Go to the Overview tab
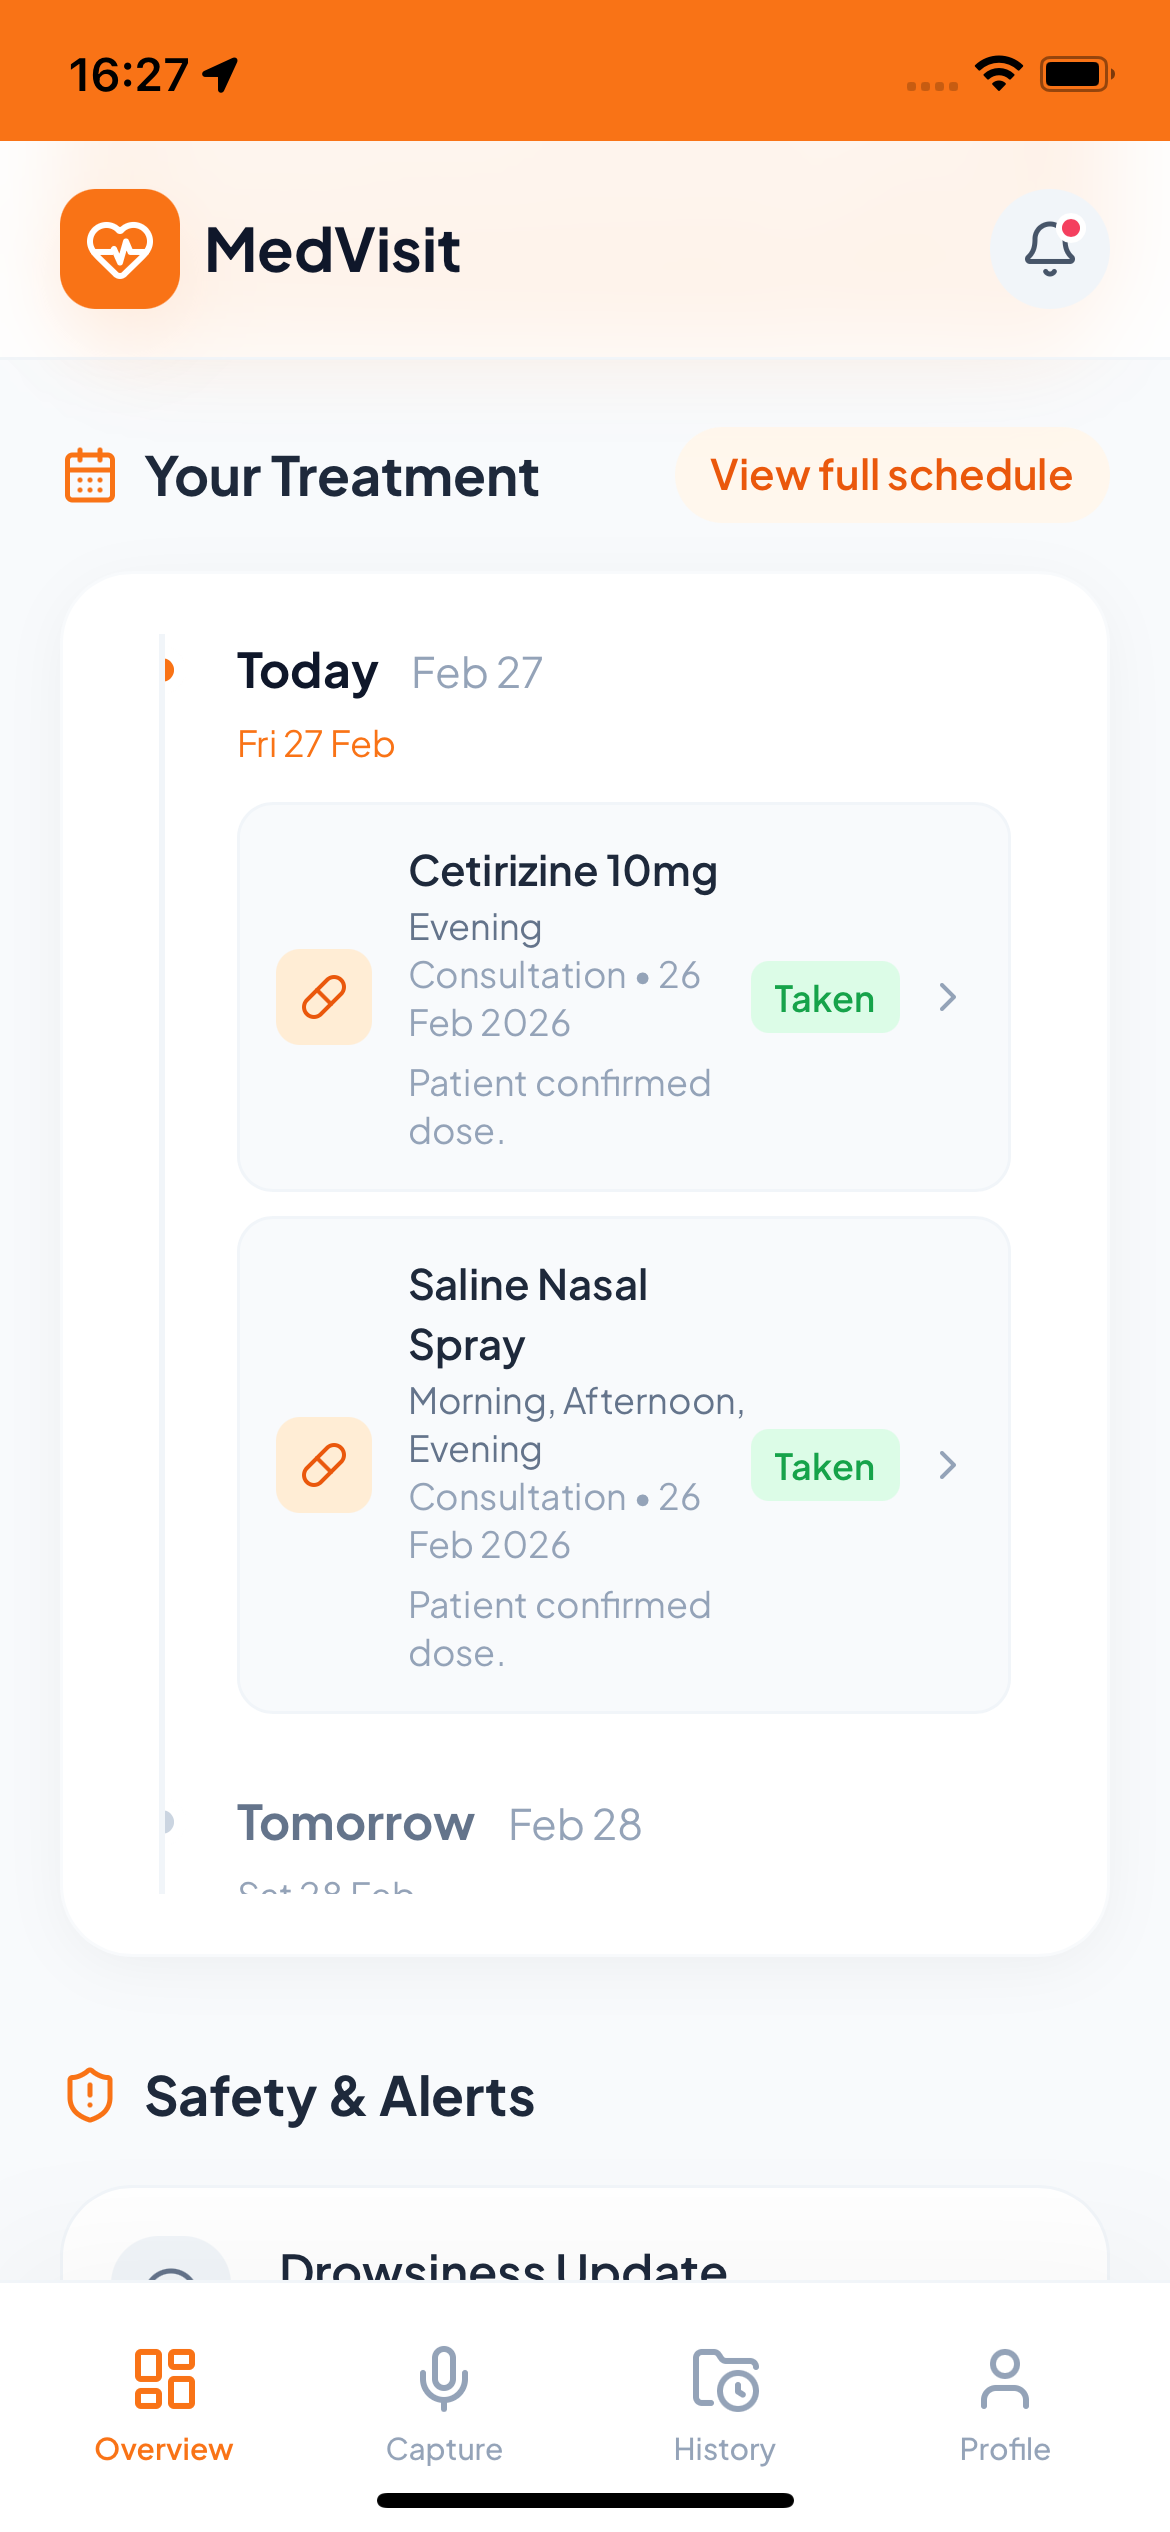 pos(164,2404)
